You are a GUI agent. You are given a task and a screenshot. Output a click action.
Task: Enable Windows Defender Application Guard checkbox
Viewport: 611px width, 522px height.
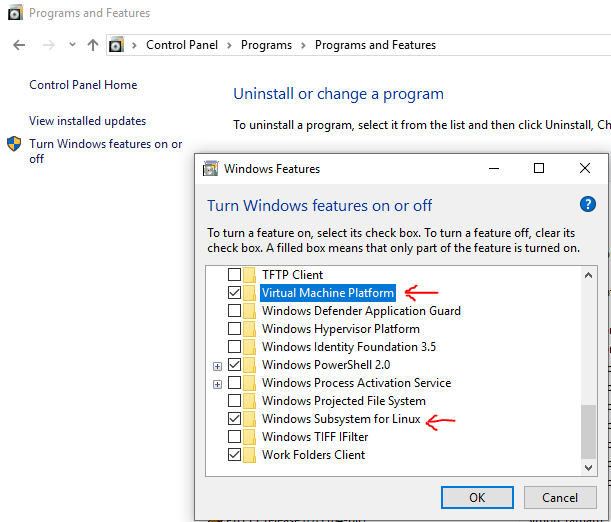[234, 310]
